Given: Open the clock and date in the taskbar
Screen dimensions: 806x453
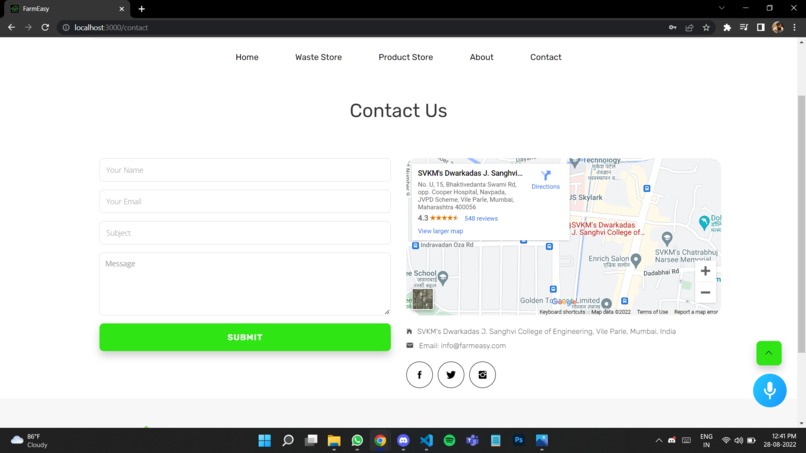Looking at the screenshot, I should tap(779, 441).
